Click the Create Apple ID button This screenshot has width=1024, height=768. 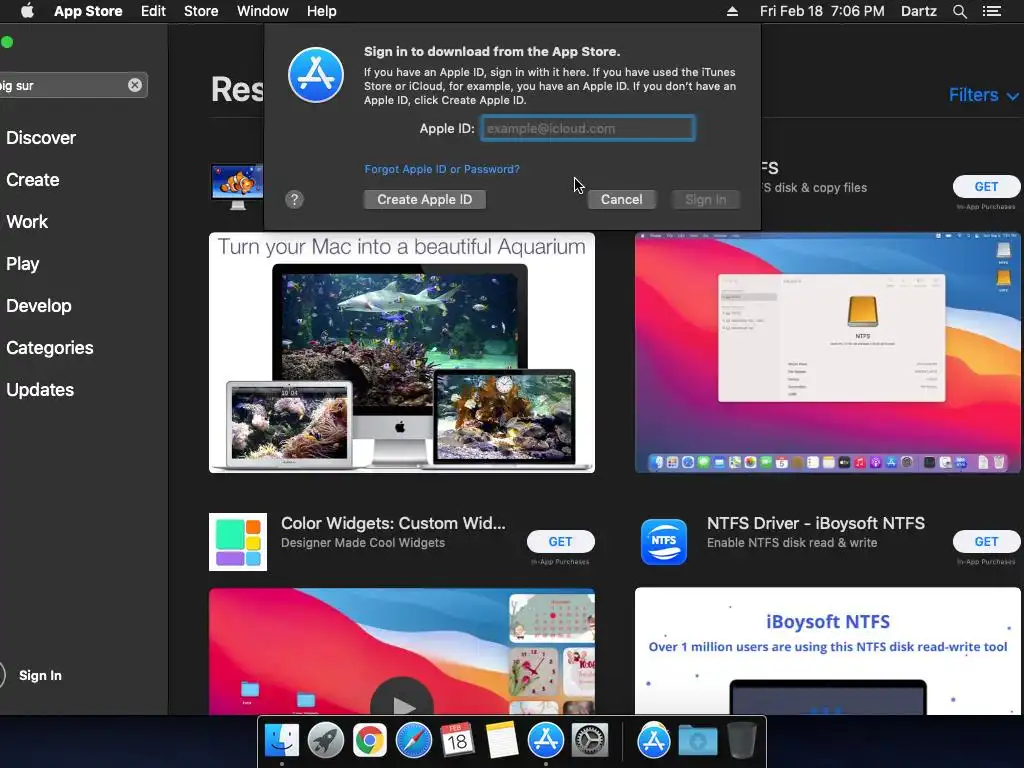(424, 200)
